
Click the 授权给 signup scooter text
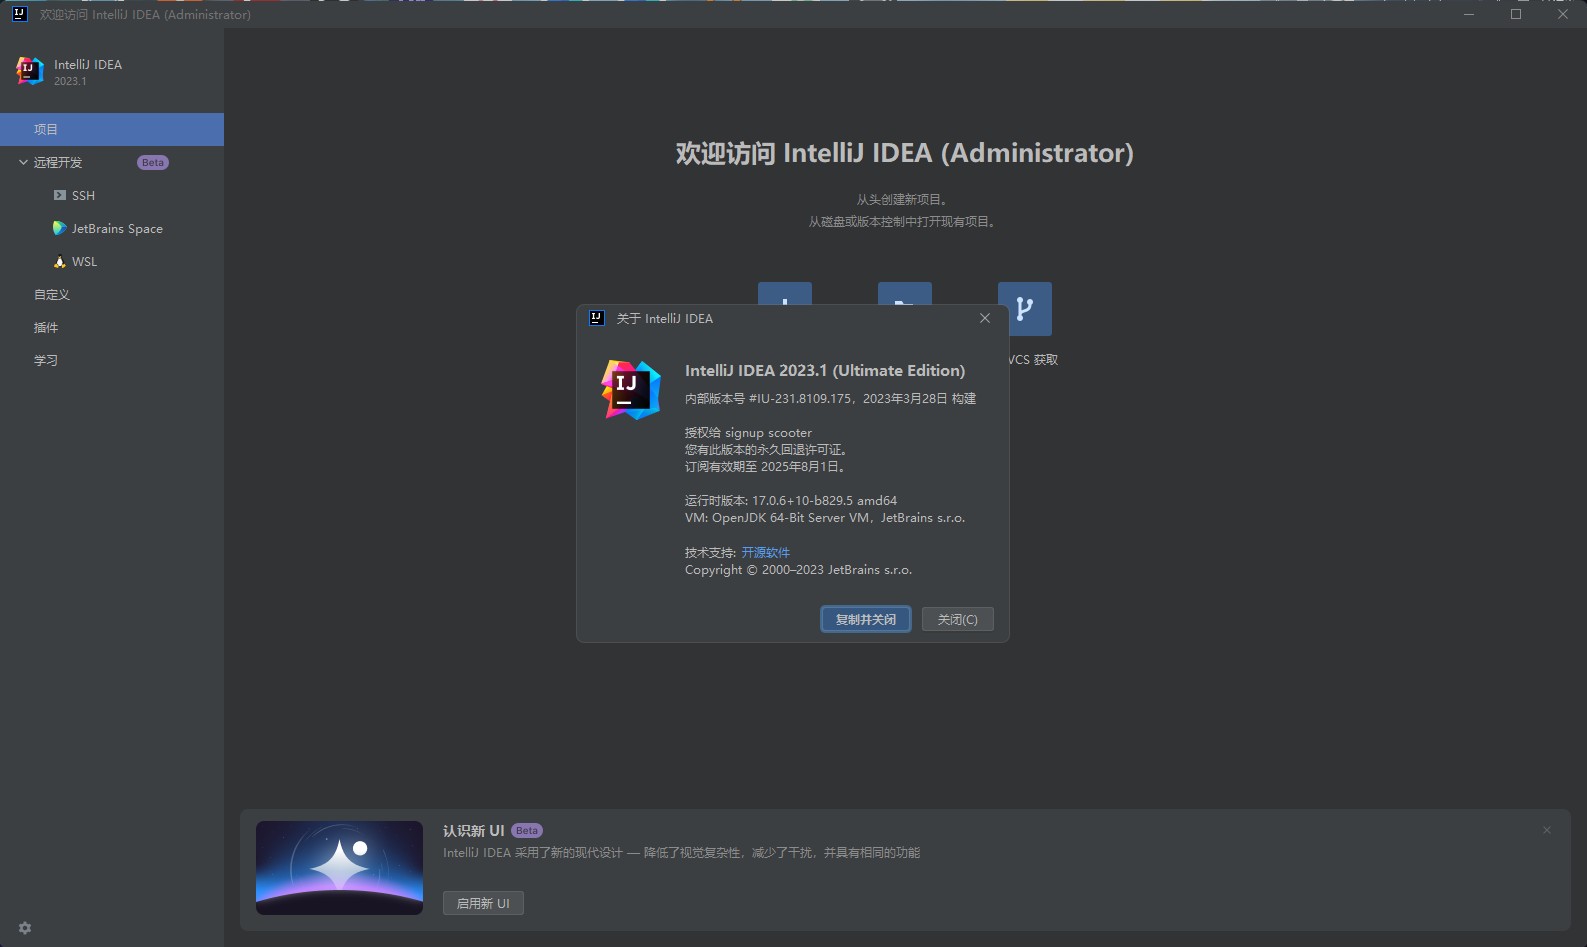click(x=748, y=433)
